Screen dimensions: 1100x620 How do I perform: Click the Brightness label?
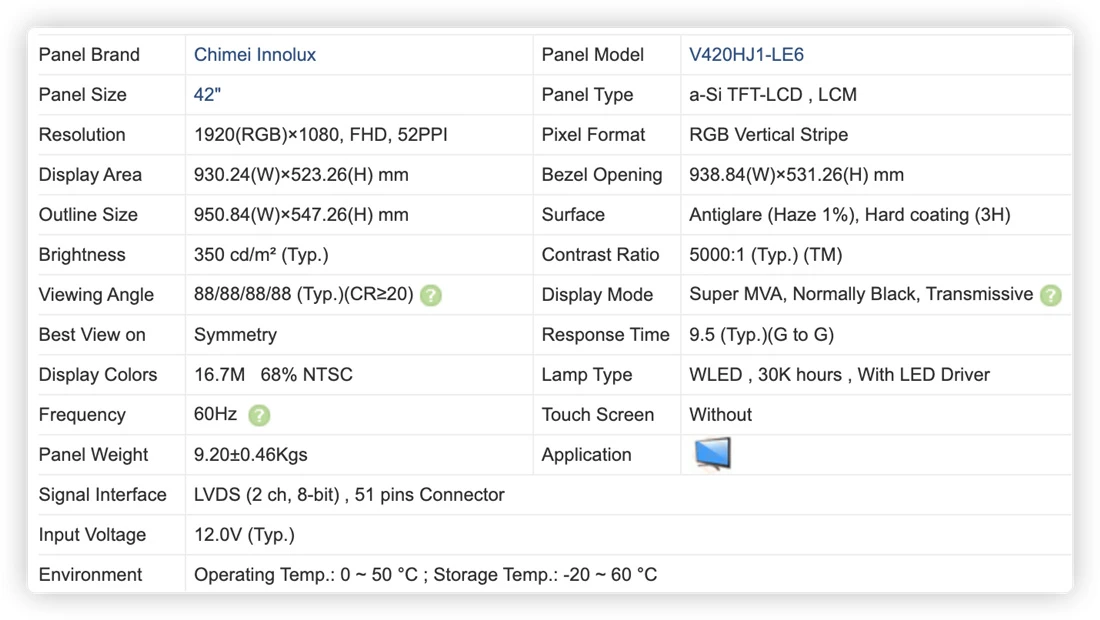(x=82, y=255)
